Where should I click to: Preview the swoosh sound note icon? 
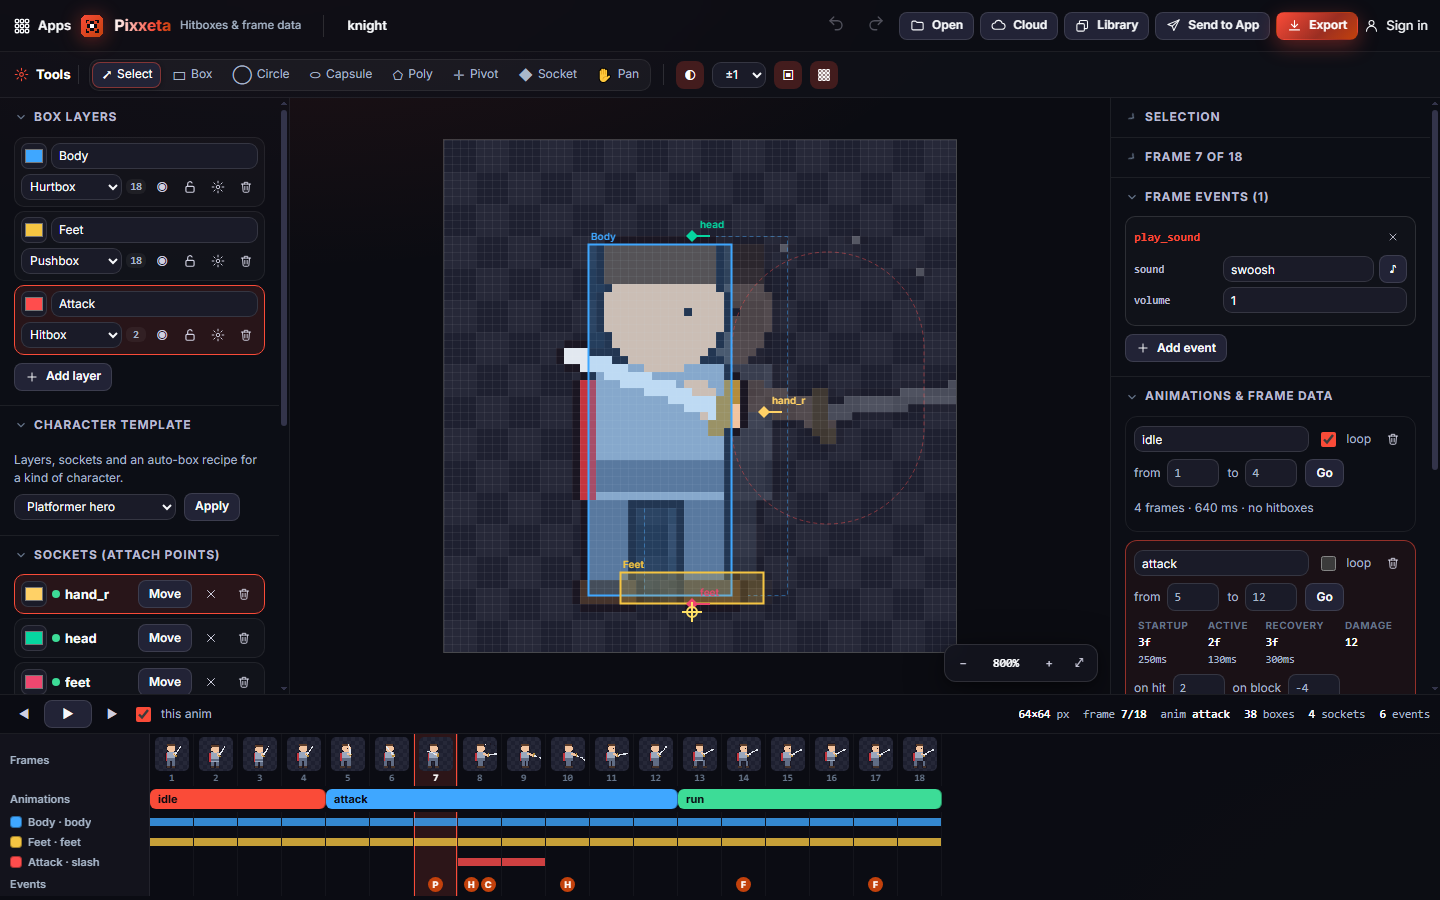point(1393,269)
